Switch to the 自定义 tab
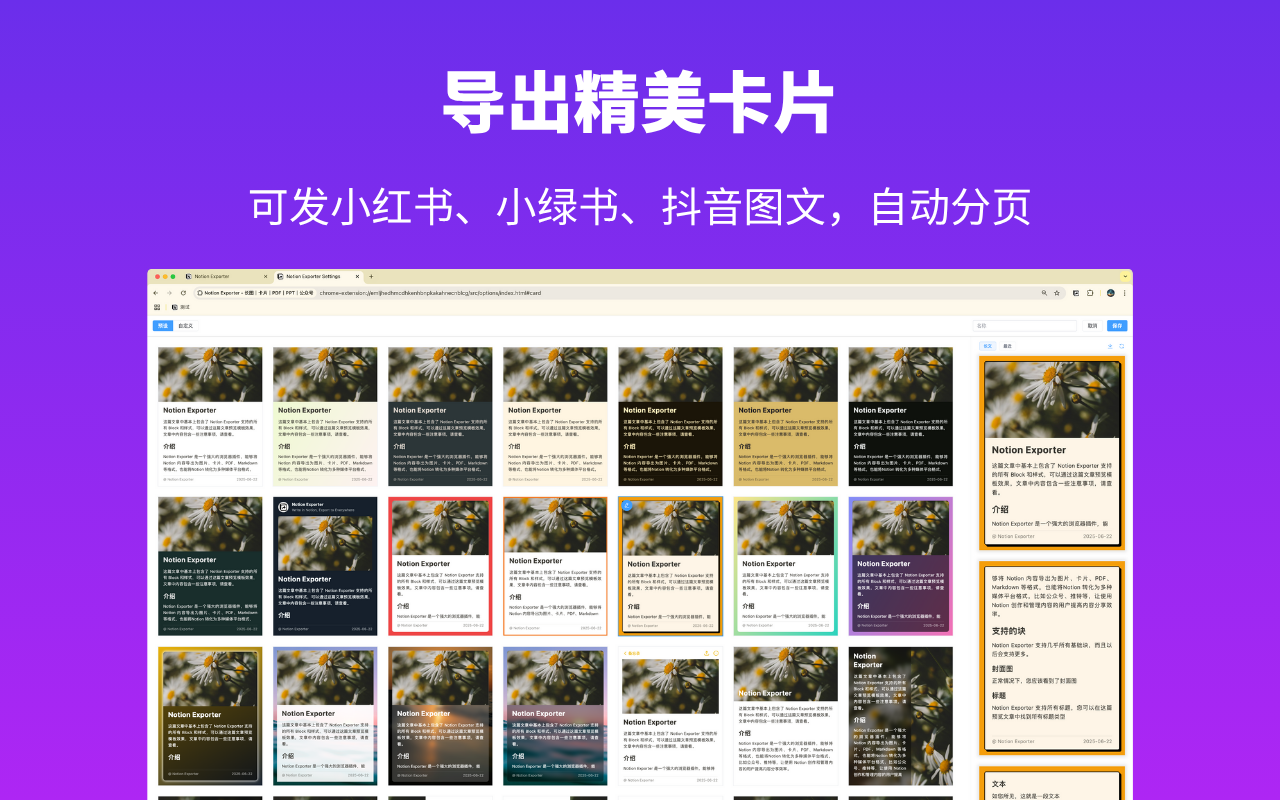 click(185, 325)
